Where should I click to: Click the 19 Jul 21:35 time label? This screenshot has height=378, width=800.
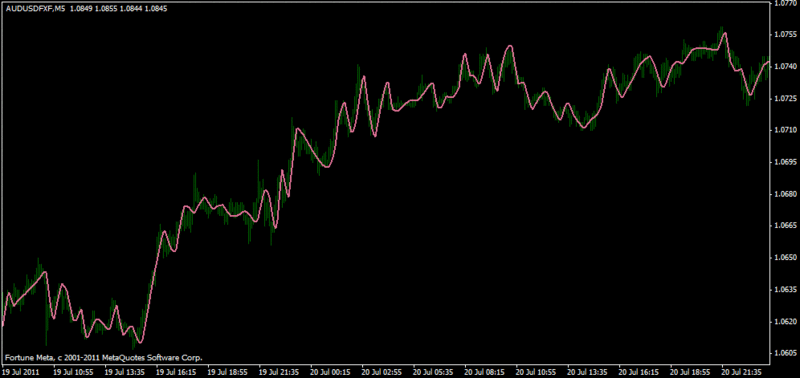279,372
